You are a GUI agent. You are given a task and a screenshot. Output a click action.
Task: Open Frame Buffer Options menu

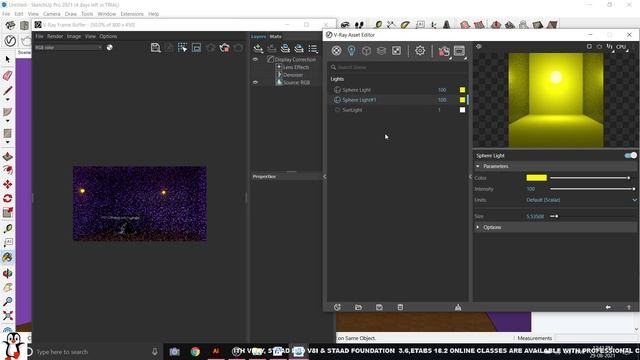(x=108, y=36)
